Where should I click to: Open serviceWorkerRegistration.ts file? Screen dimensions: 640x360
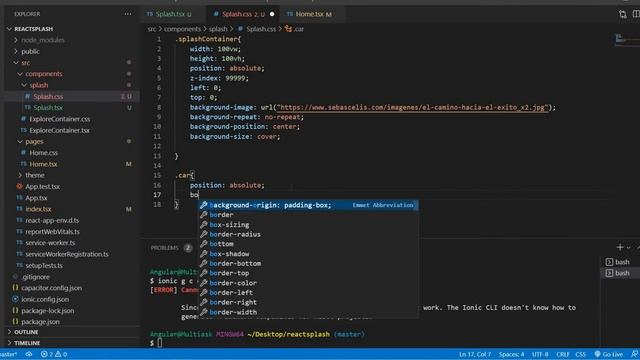[67, 254]
